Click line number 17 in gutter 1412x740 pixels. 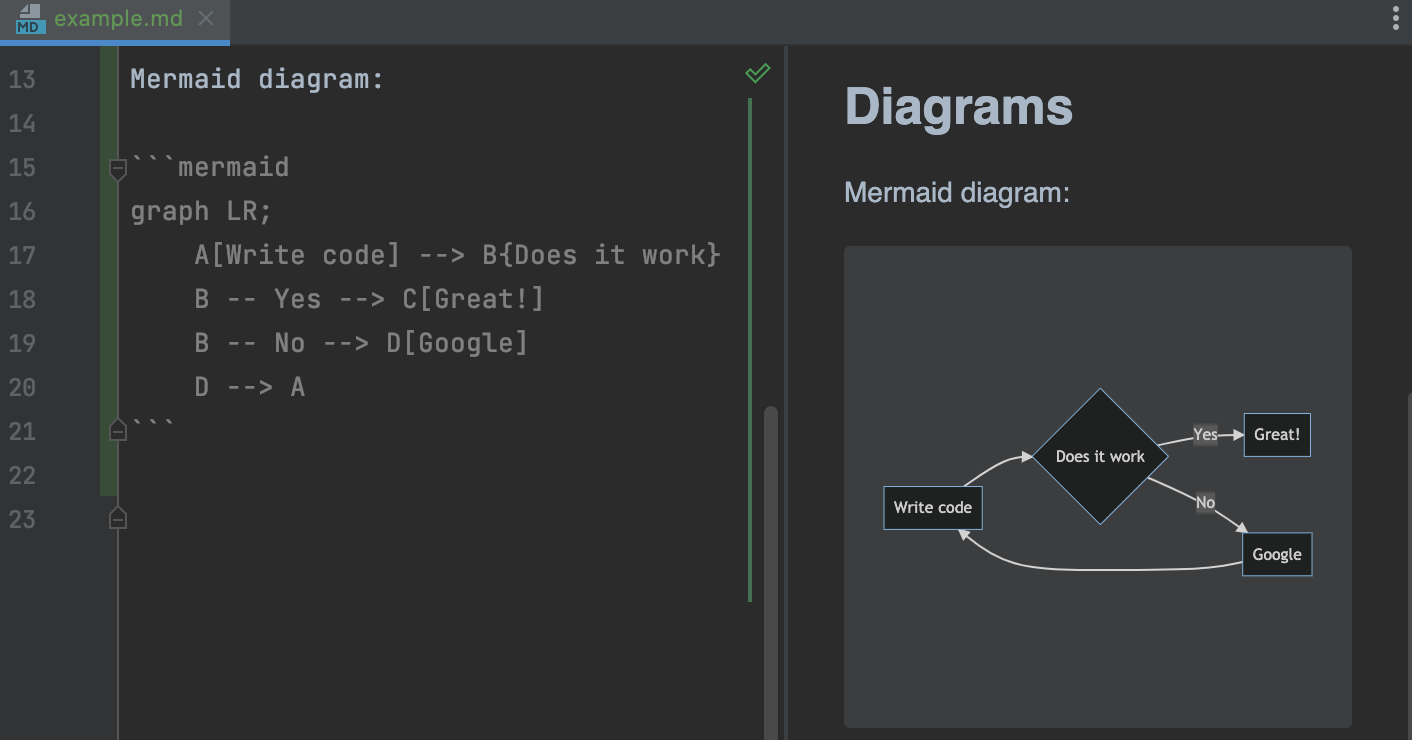point(22,255)
